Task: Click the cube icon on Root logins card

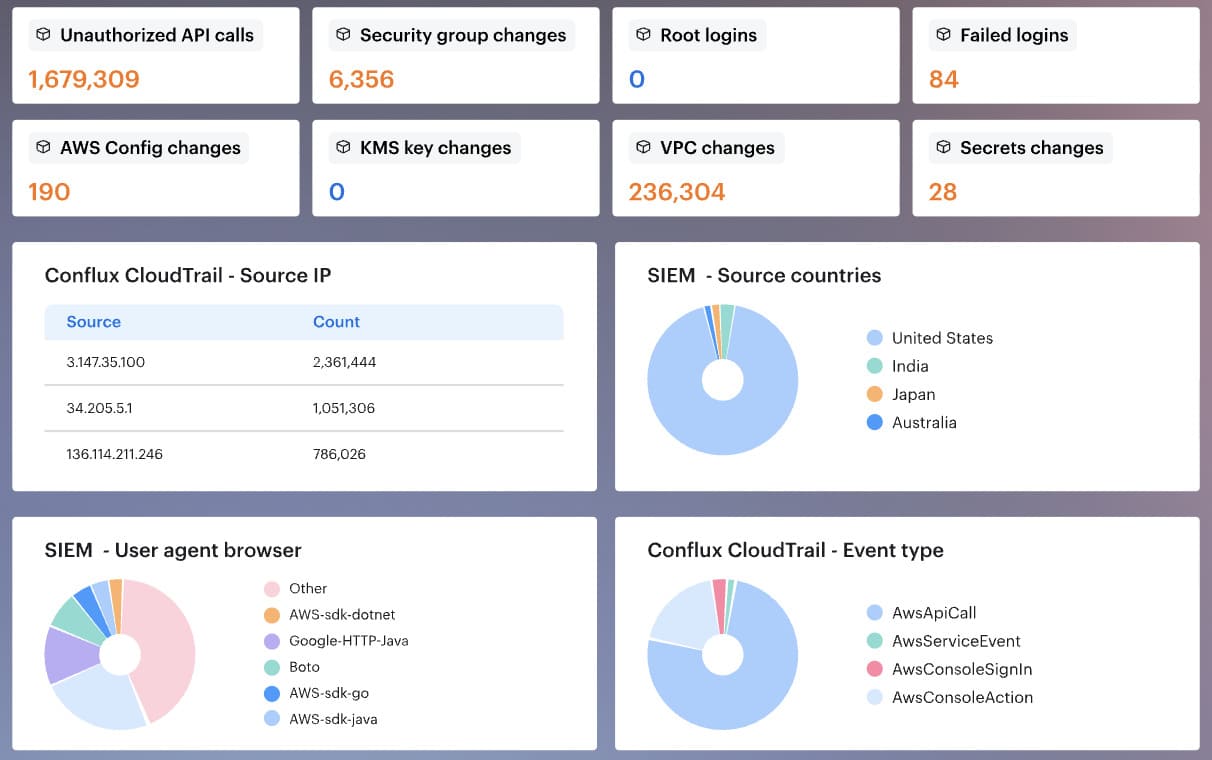Action: tap(643, 35)
